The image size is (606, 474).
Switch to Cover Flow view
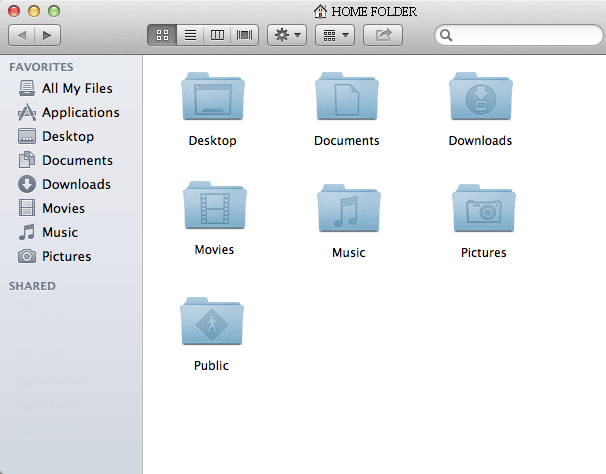tap(243, 35)
